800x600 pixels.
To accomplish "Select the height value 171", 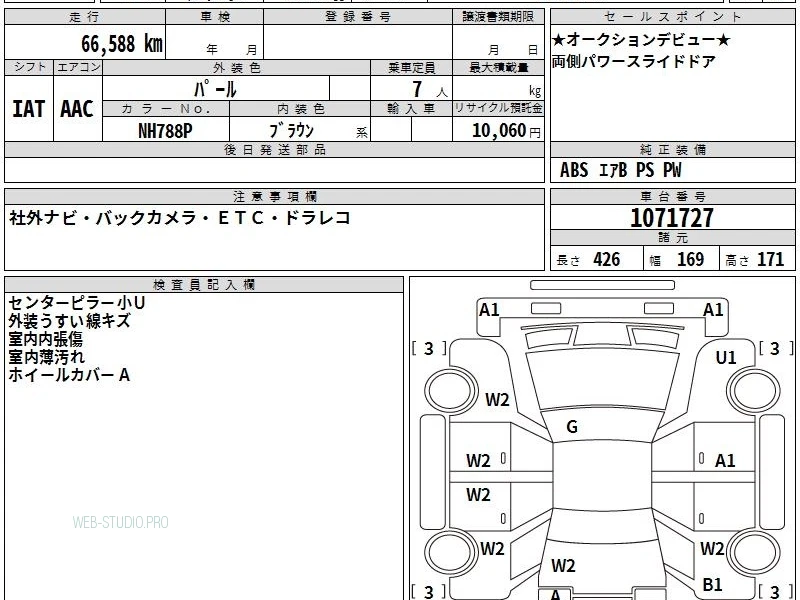I will pyautogui.click(x=770, y=259).
